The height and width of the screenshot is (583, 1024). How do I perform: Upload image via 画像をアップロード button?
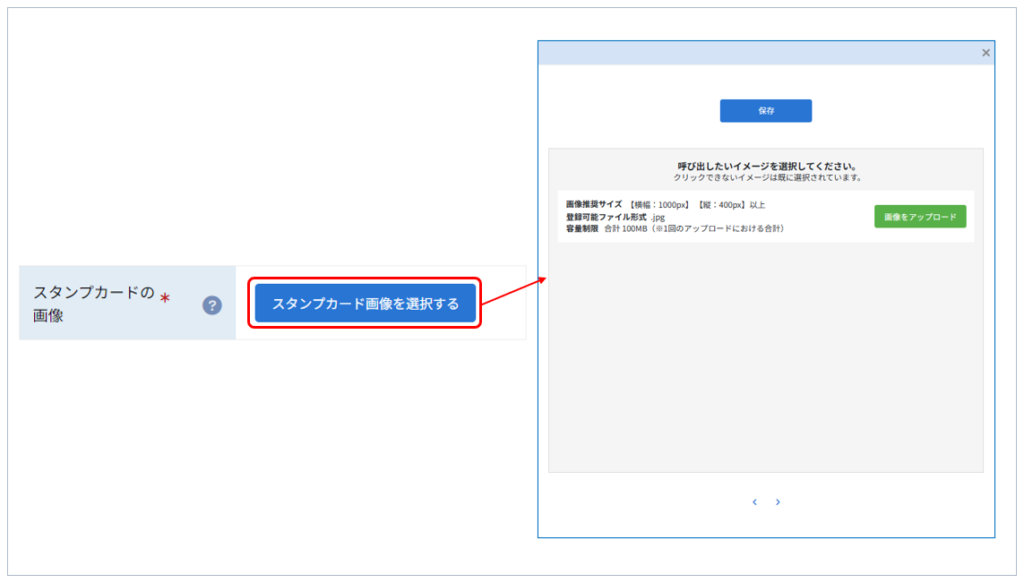click(920, 217)
